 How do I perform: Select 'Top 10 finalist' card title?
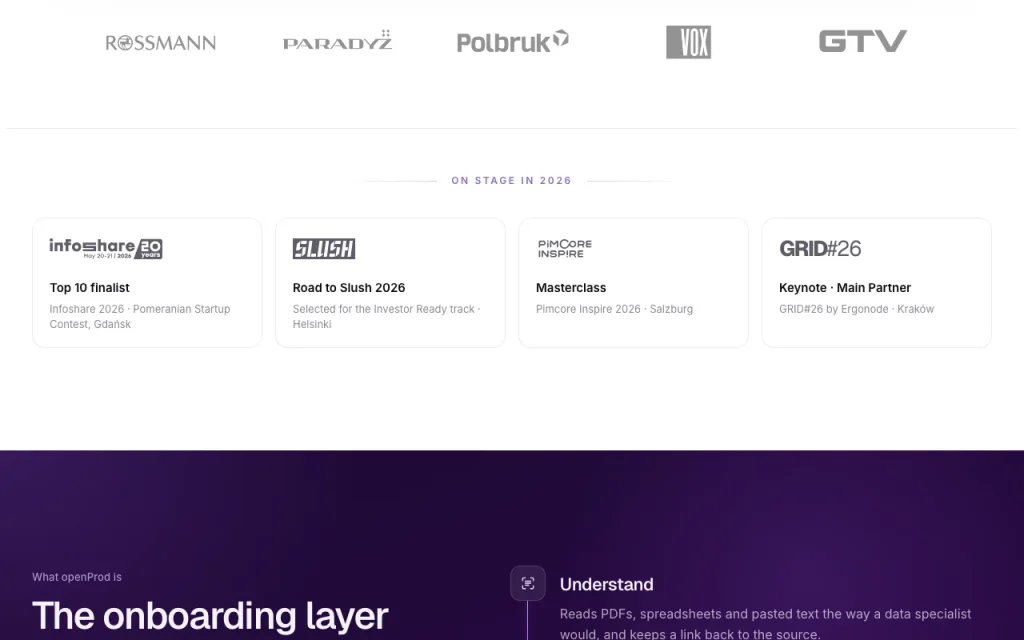89,288
